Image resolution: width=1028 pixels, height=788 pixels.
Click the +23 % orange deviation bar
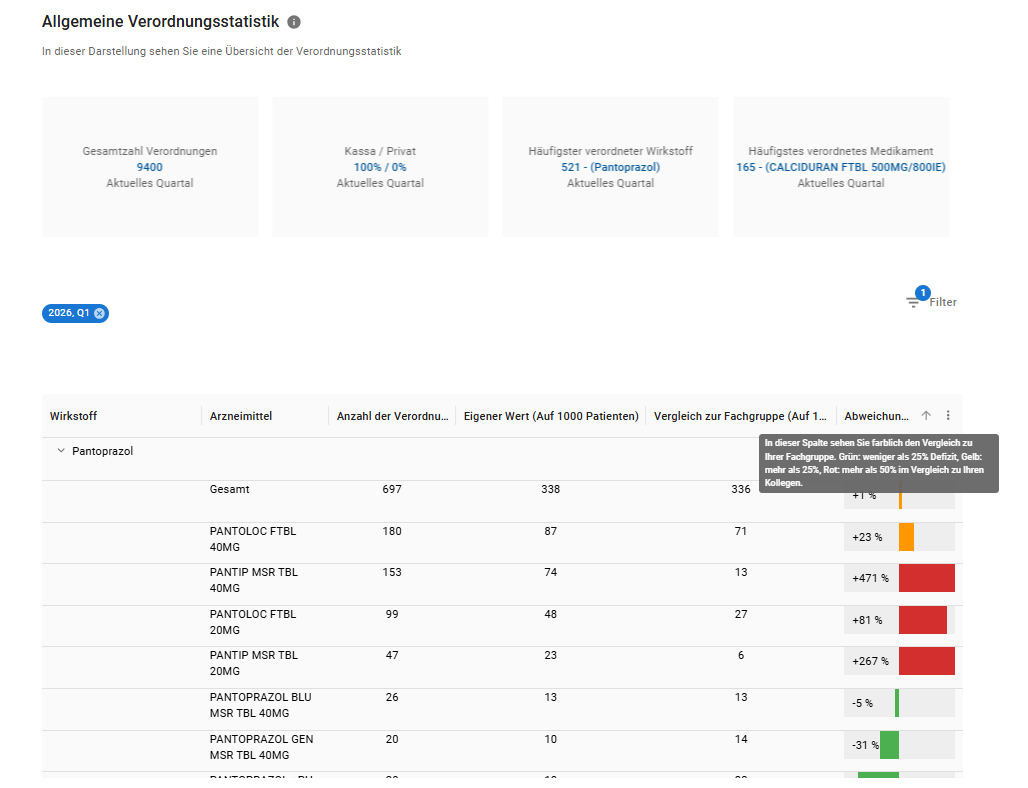pos(906,537)
